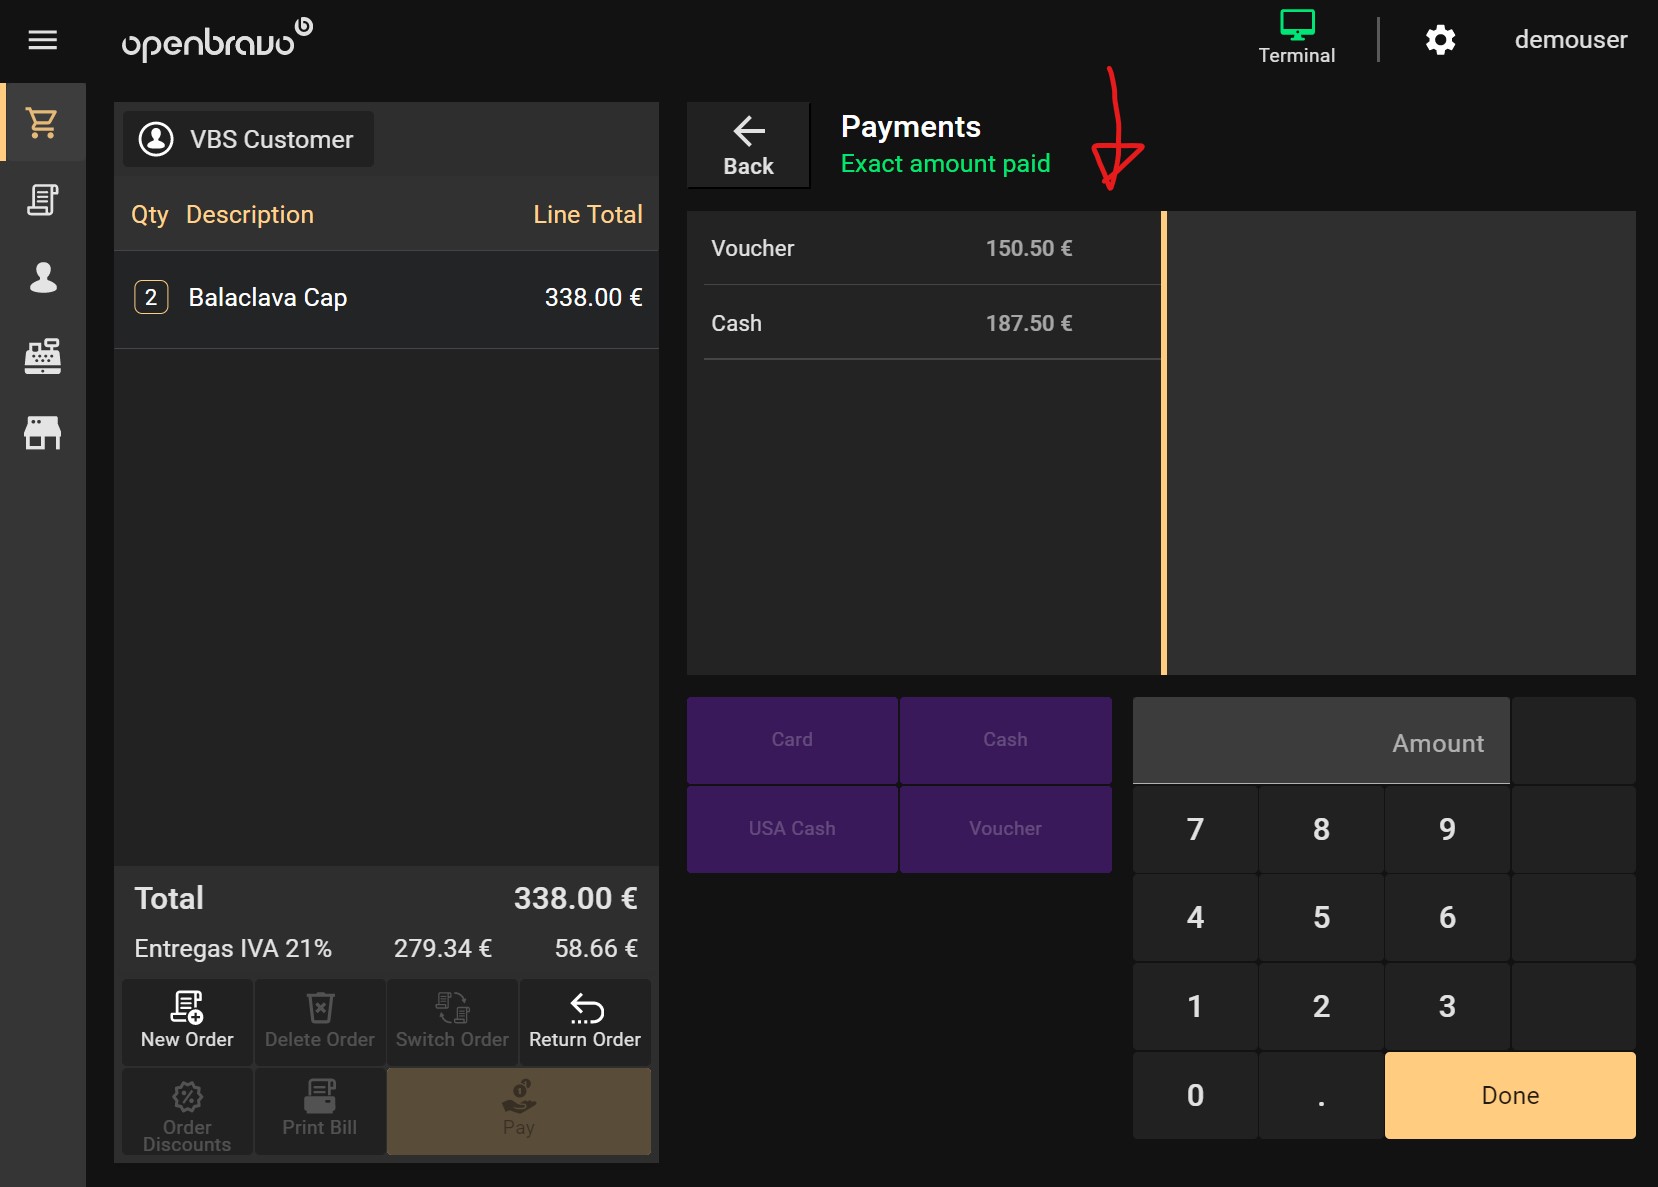
Task: Open the receipts list sidebar icon
Action: pos(42,200)
